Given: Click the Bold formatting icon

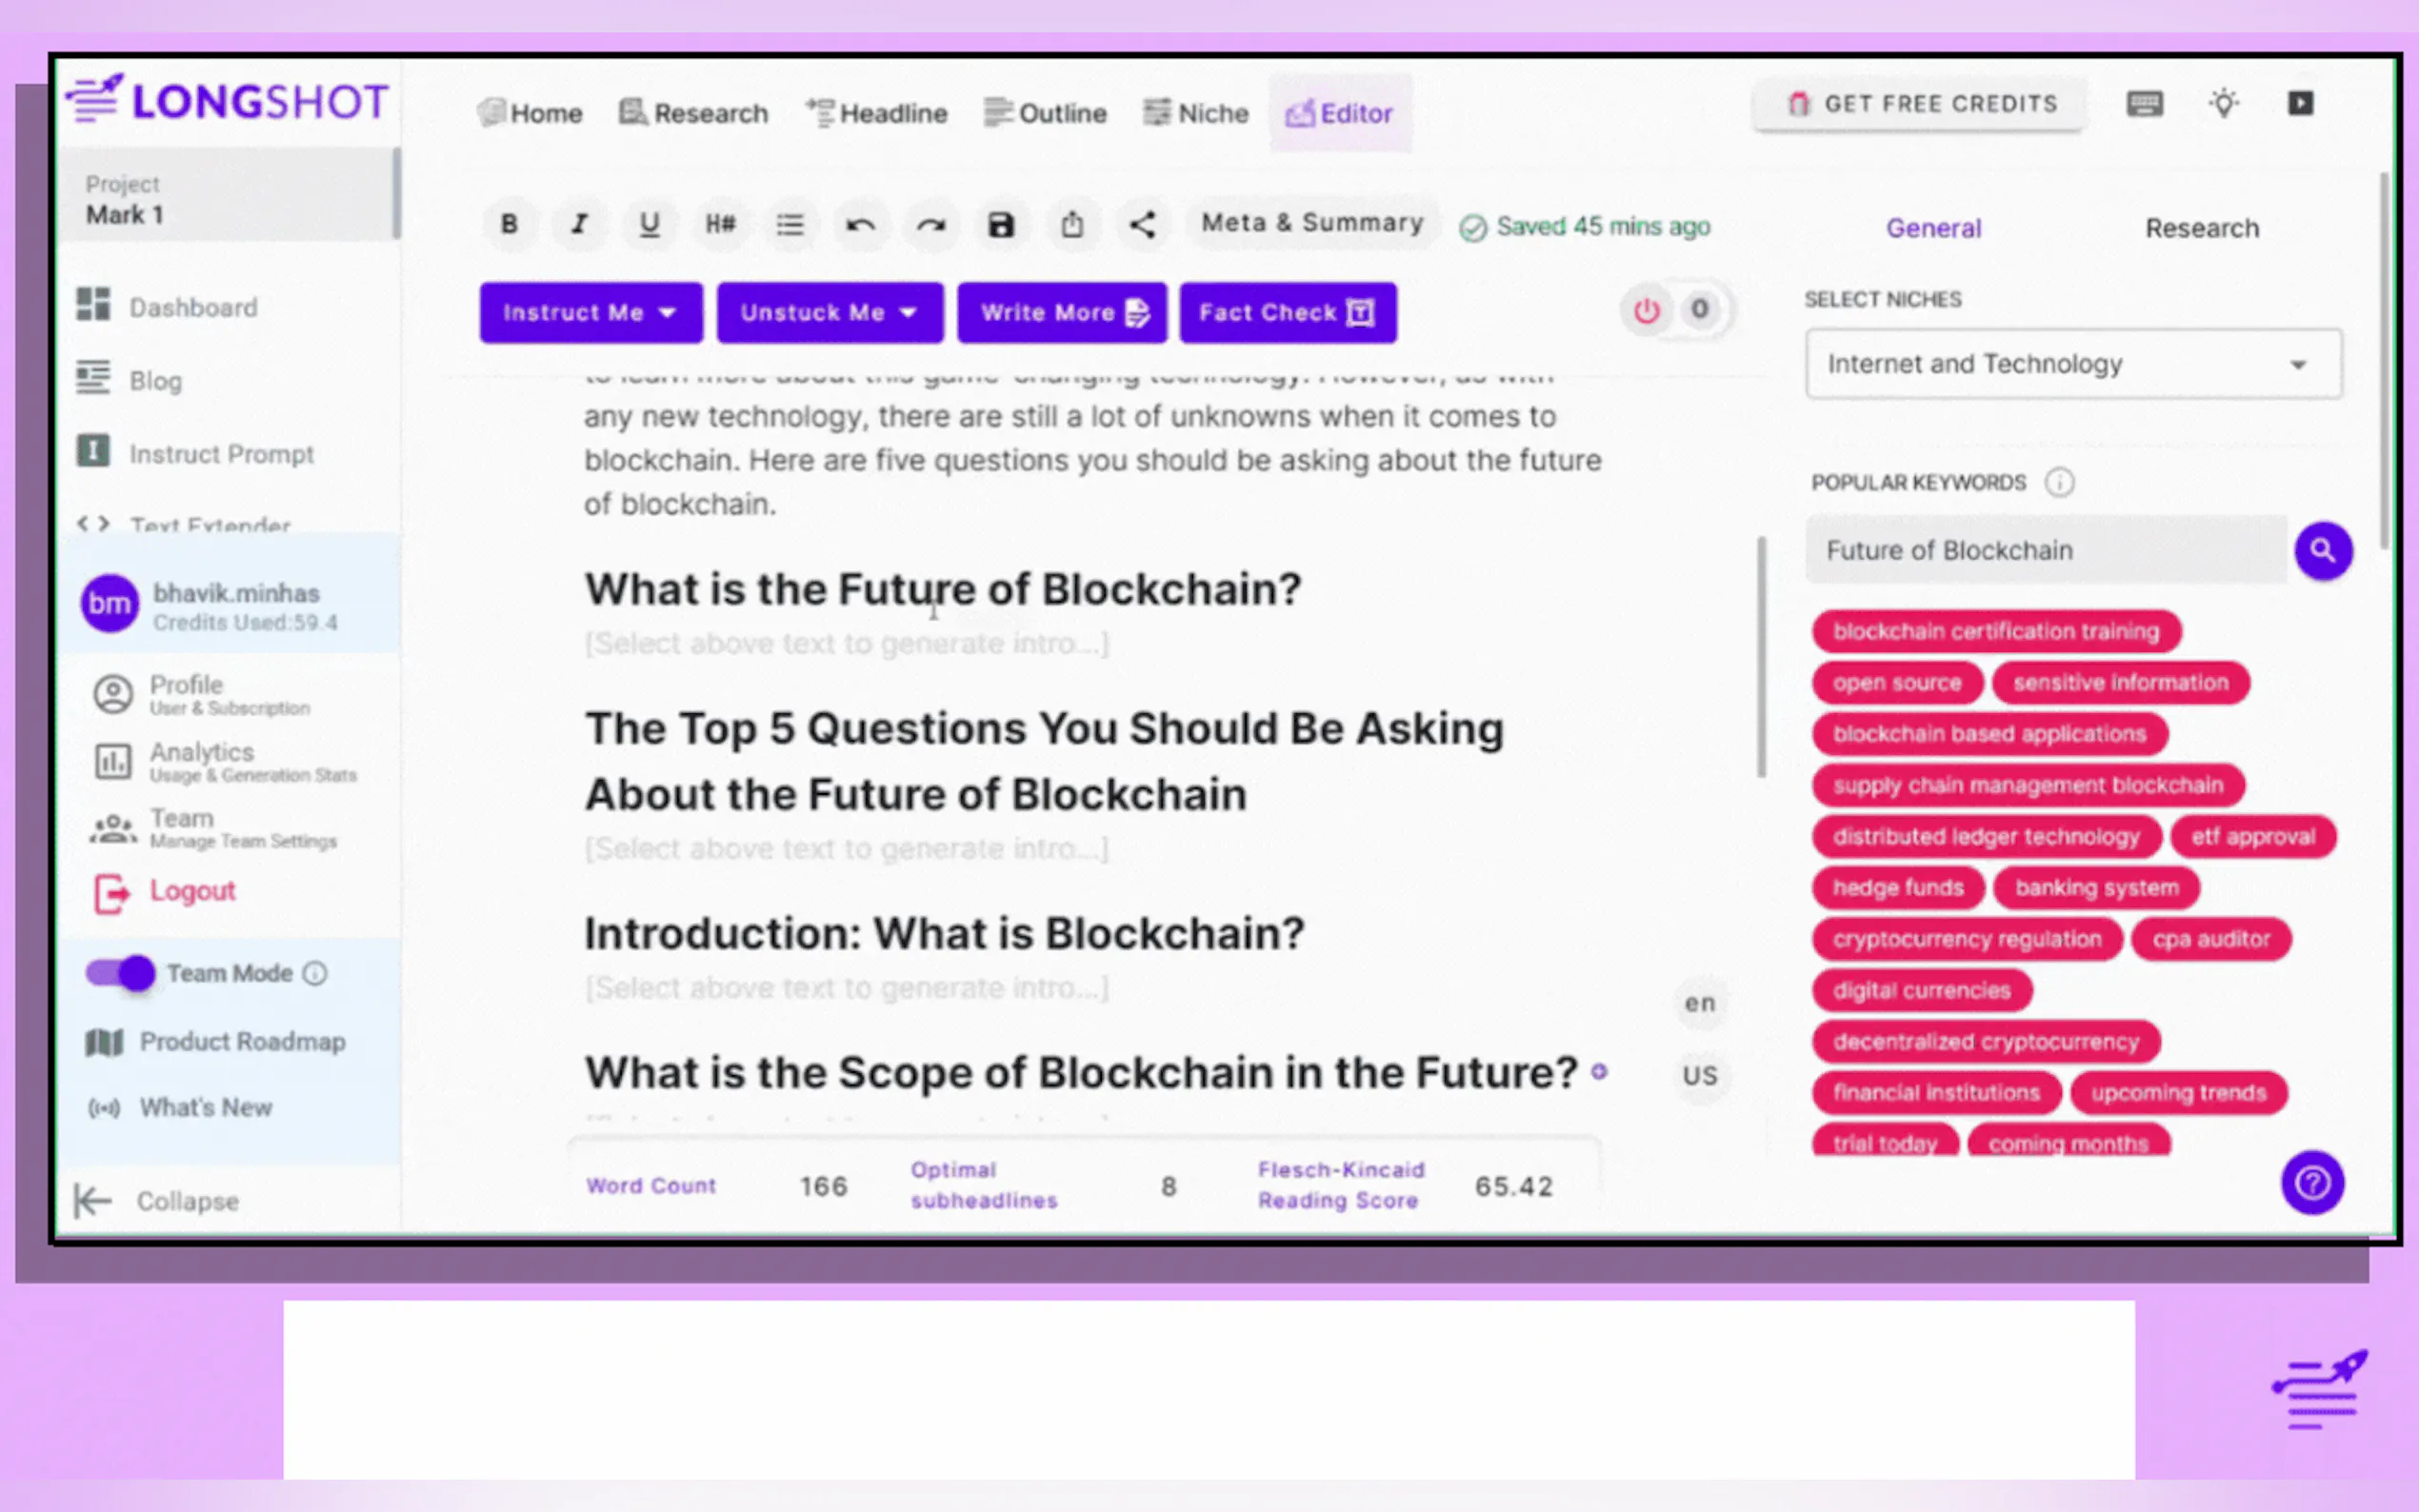Looking at the screenshot, I should [x=509, y=224].
